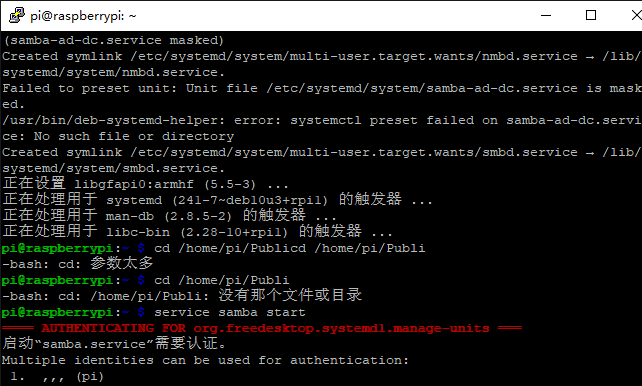The width and height of the screenshot is (642, 386).
Task: Click the 'Failed to preset unit' message
Action: (x=322, y=96)
